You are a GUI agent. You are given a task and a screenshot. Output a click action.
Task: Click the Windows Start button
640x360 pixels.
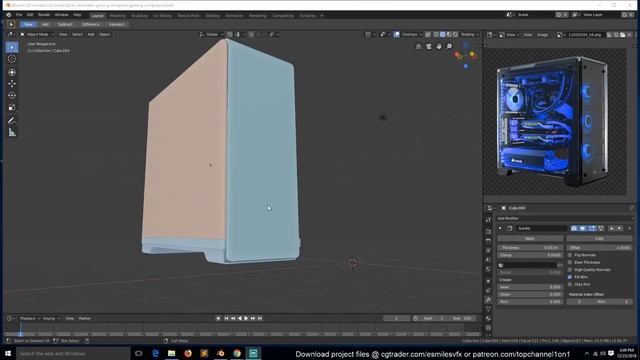coord(8,353)
